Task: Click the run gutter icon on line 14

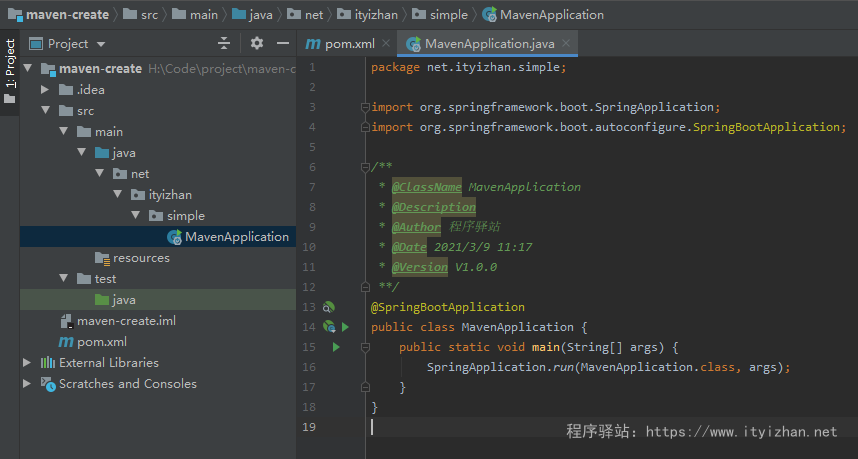Action: click(x=345, y=327)
